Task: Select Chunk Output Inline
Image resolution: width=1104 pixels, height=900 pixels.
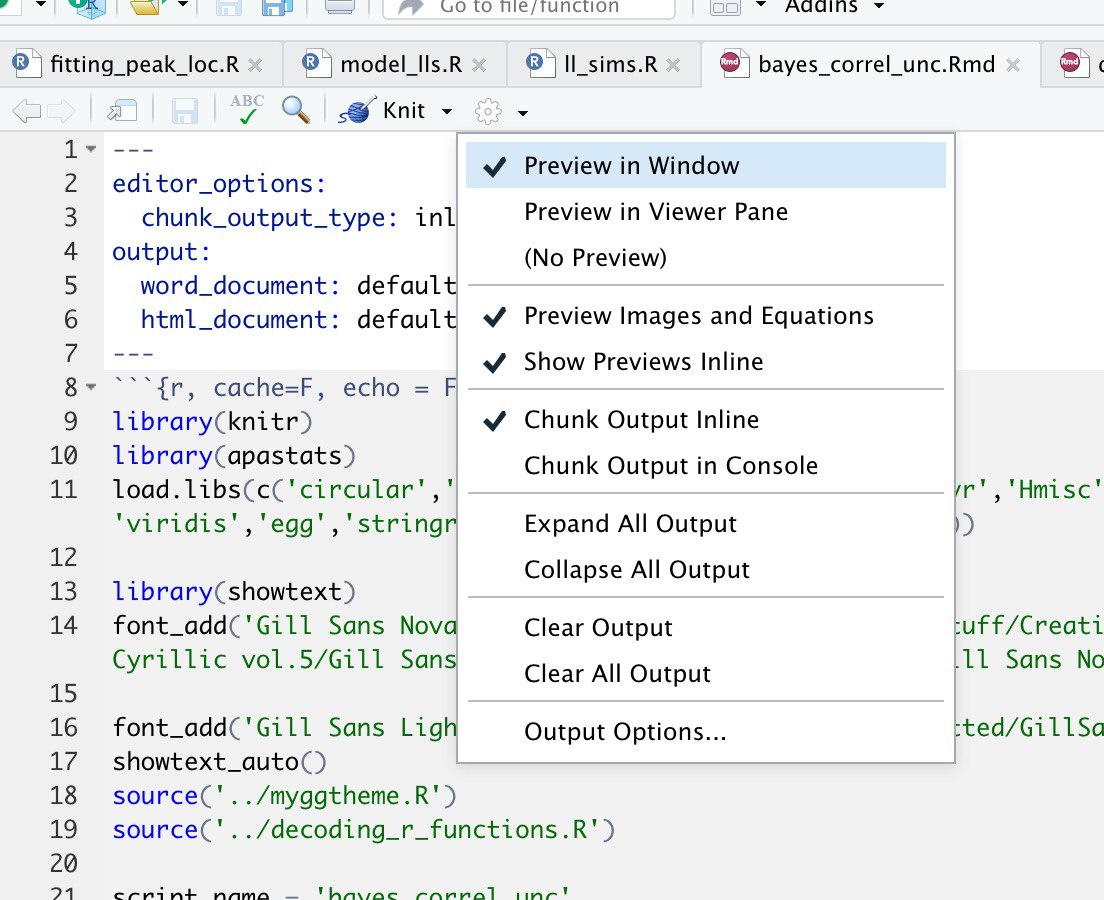Action: 705,420
